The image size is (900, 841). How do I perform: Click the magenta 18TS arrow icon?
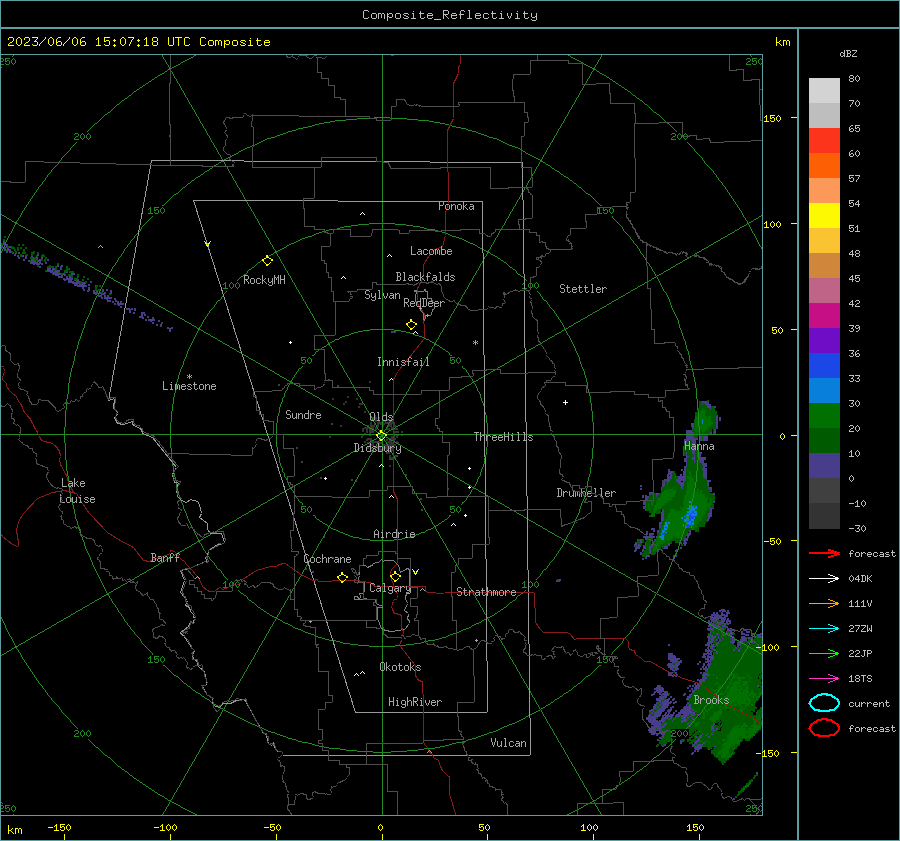[824, 678]
